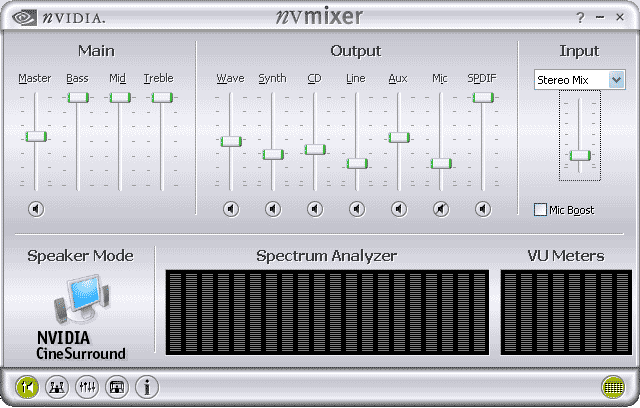This screenshot has width=640, height=408.
Task: Click the help question mark button
Action: [x=580, y=18]
